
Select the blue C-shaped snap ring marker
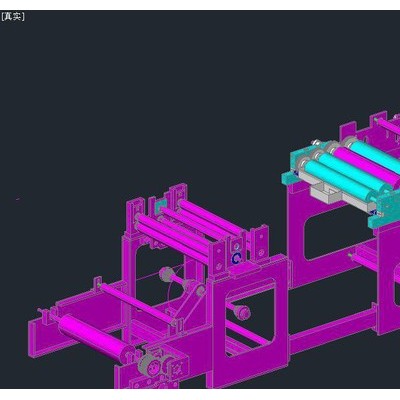click(236, 258)
